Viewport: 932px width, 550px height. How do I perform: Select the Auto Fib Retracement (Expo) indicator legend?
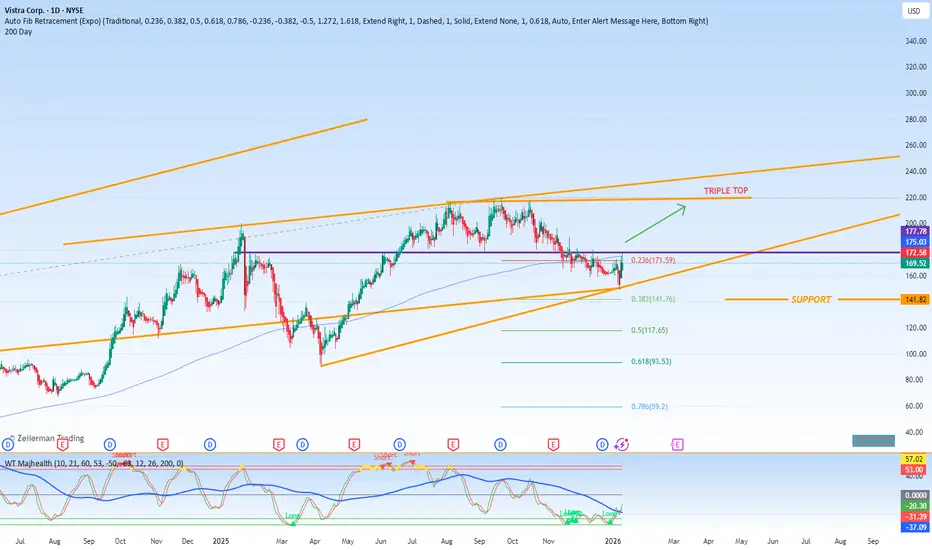click(356, 21)
